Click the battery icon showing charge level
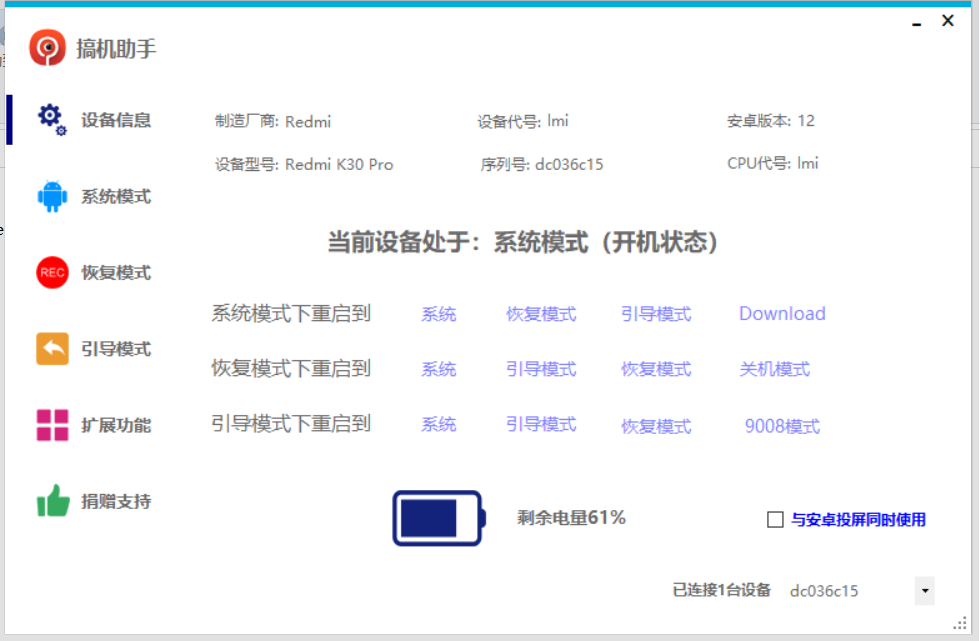The height and width of the screenshot is (641, 980). [438, 517]
